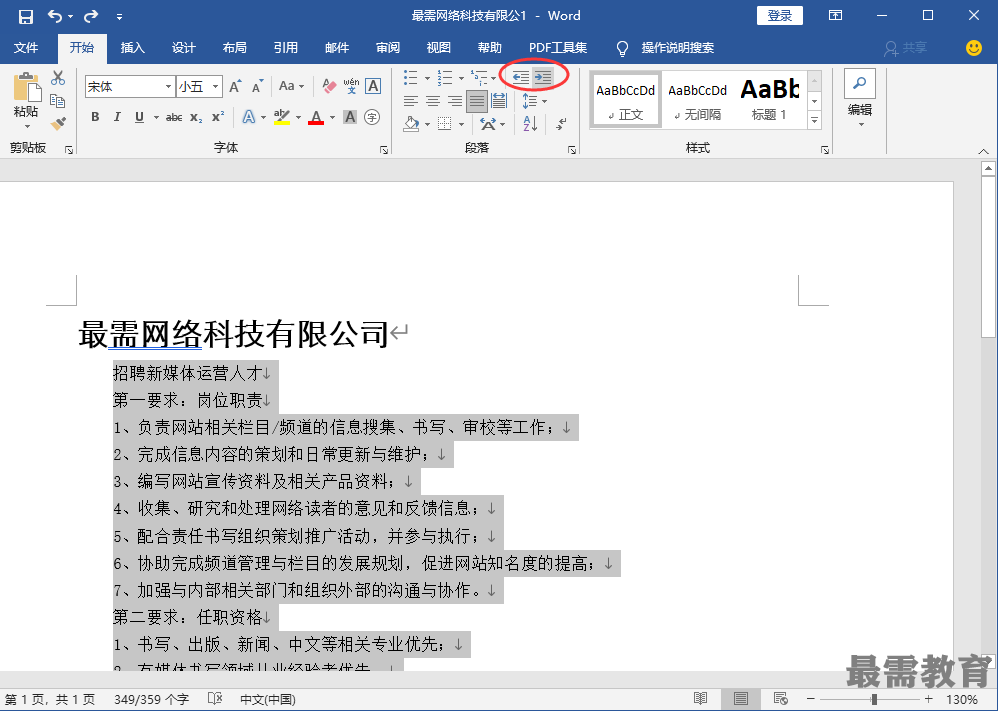Screen dimensions: 998x711
Task: Click the 登录 sign-in button
Action: (x=780, y=16)
